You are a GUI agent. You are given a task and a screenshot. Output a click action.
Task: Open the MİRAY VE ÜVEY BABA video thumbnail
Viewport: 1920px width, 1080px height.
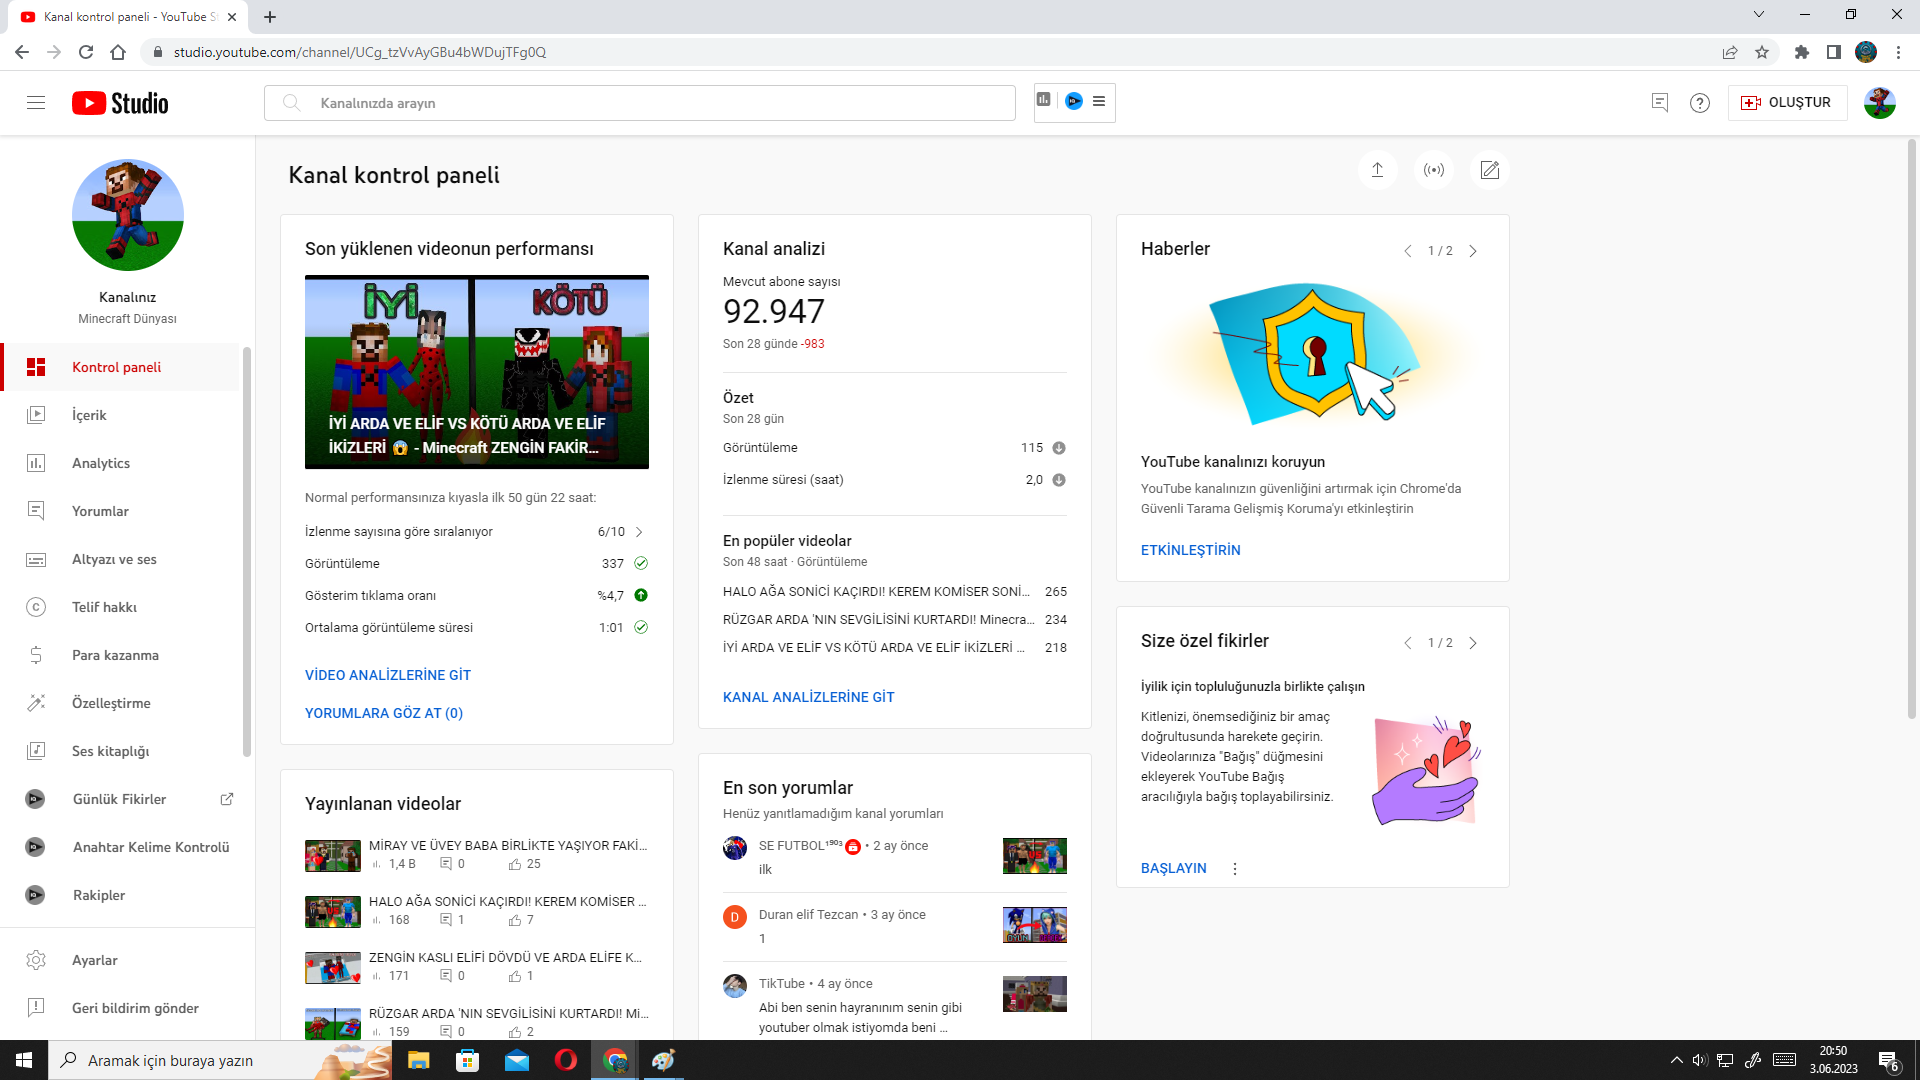(x=333, y=856)
